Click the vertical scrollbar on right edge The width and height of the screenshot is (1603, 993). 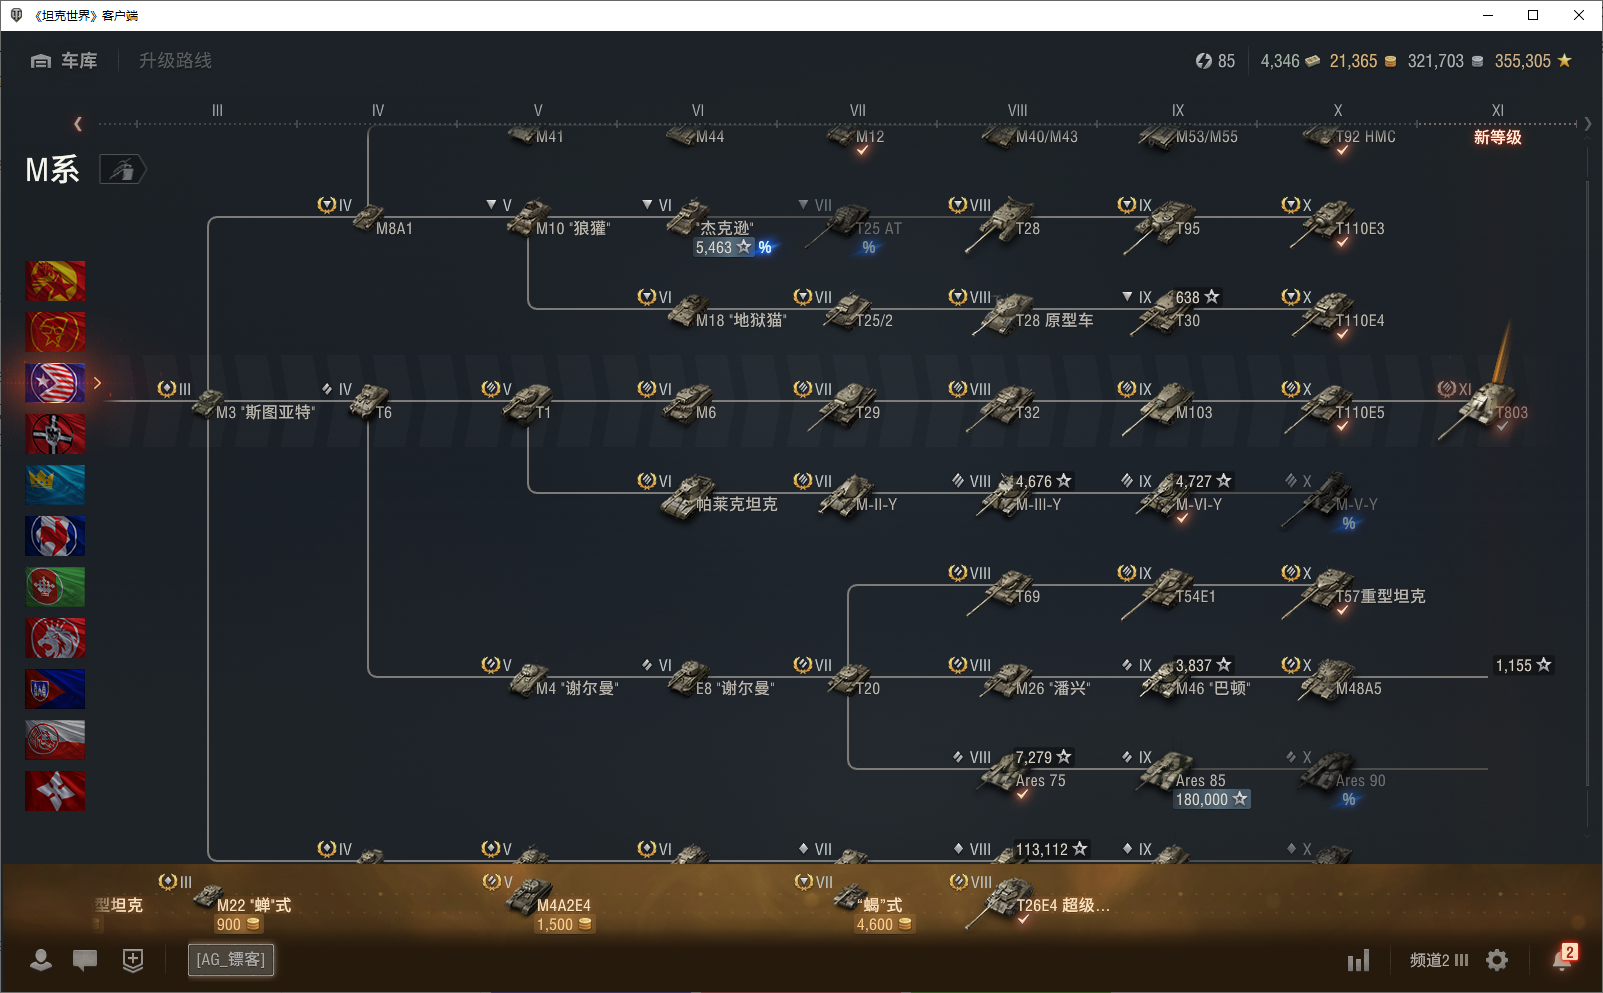1588,500
